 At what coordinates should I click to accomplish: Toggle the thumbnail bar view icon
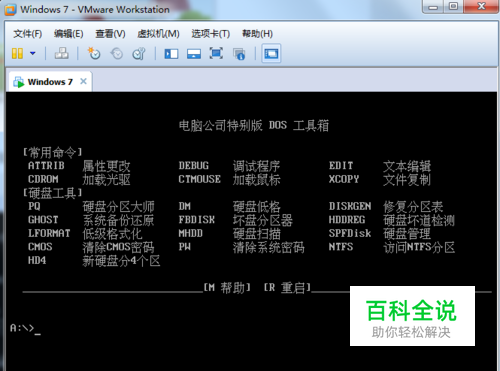tap(194, 54)
